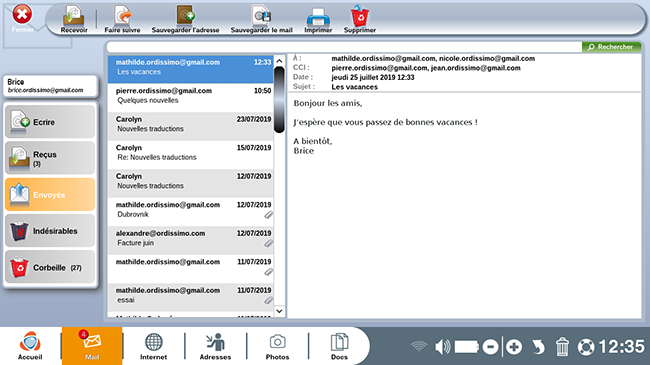Viewport: 650px width, 365px height.
Task: Forward email with Faire suivre
Action: (x=122, y=19)
